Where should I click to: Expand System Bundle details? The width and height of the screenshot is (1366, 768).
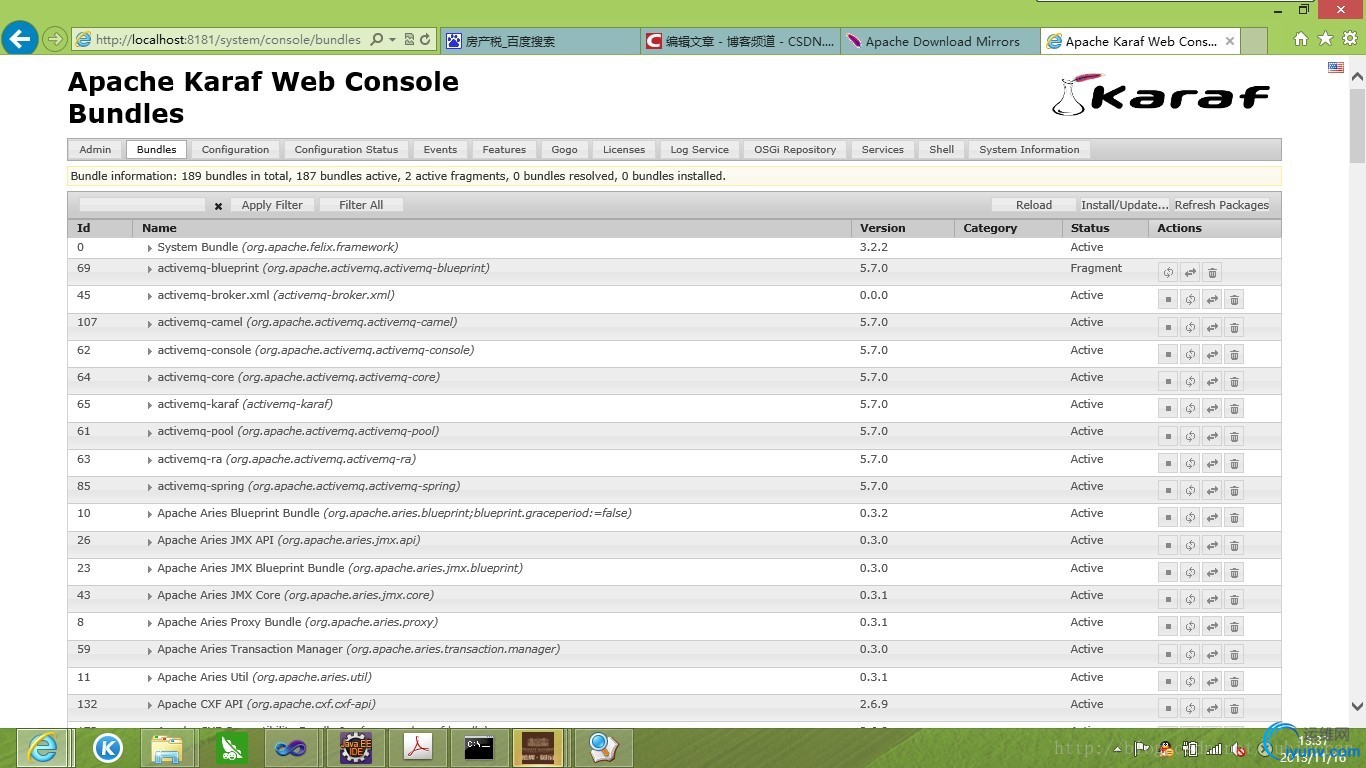point(149,248)
